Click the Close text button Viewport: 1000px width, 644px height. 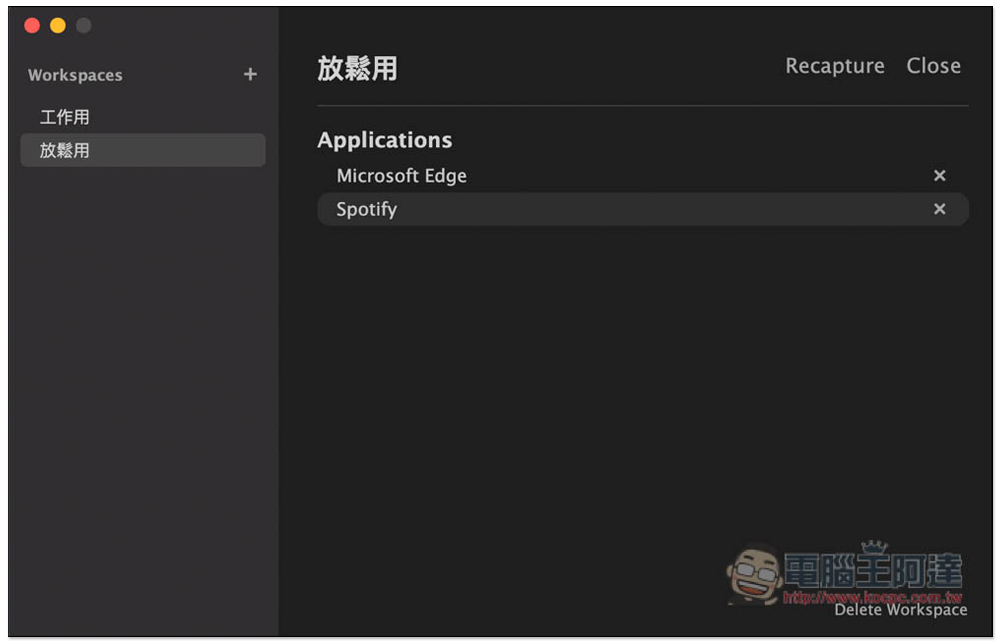(933, 66)
